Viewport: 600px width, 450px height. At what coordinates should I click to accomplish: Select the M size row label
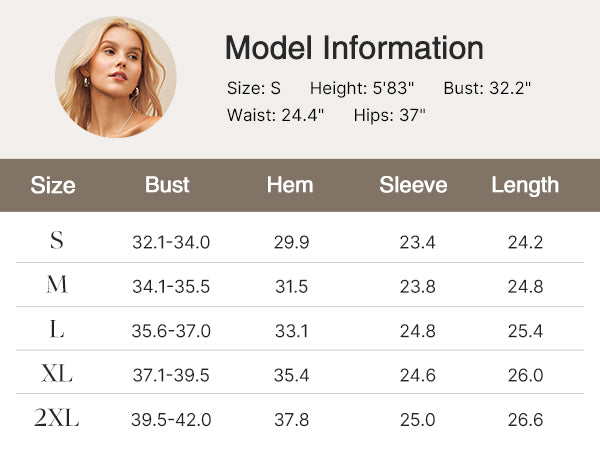coord(57,286)
